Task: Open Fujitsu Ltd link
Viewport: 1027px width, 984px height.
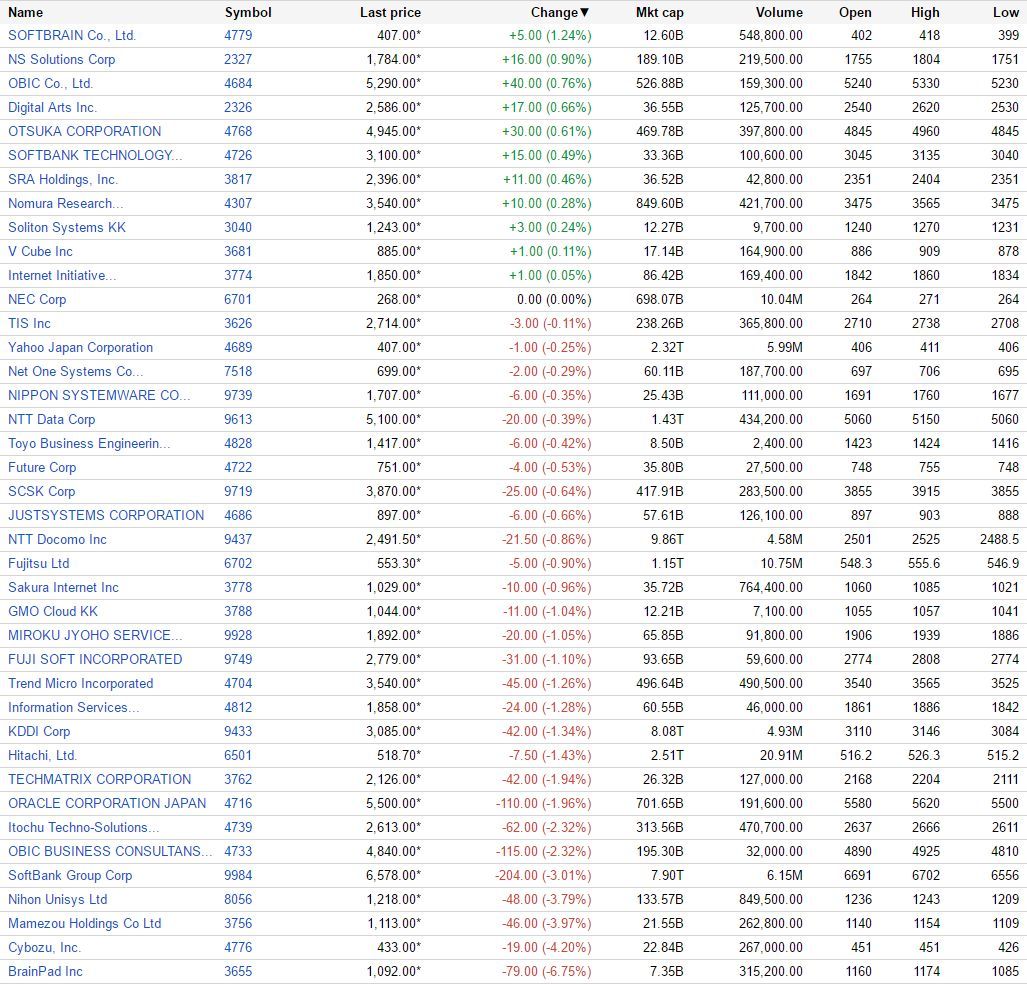Action: [39, 564]
